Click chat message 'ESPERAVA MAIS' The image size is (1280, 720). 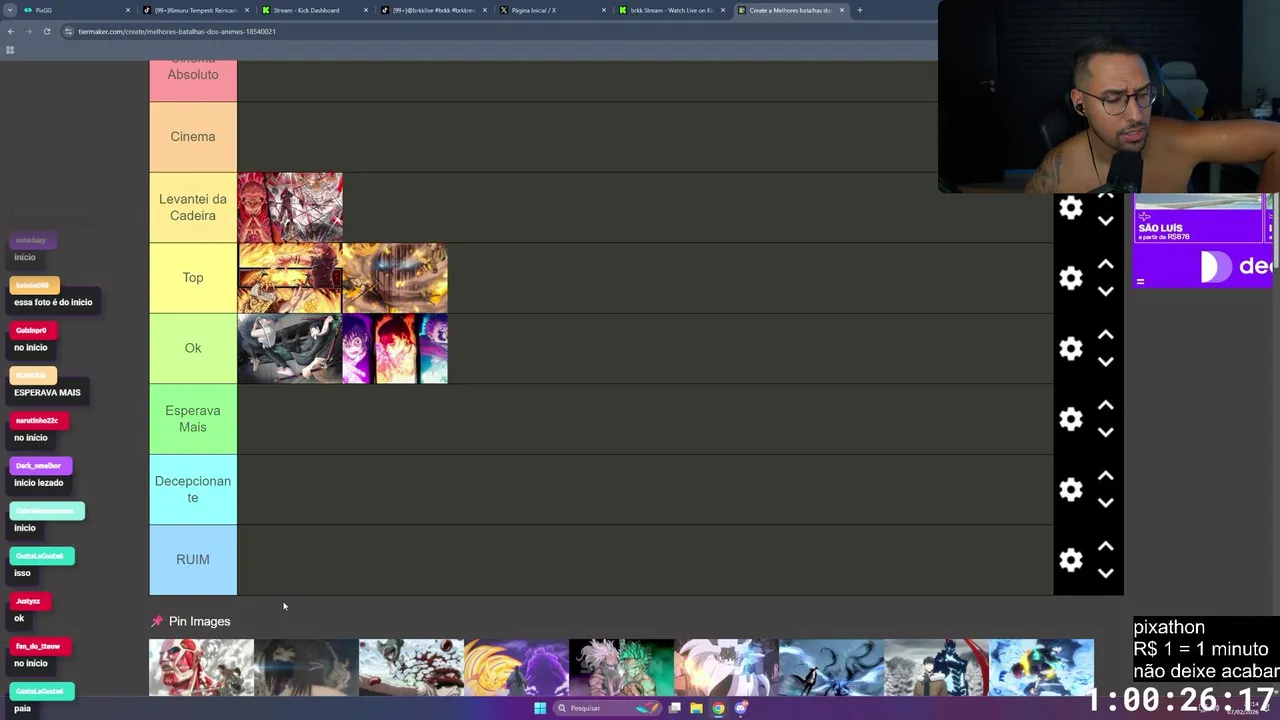47,392
